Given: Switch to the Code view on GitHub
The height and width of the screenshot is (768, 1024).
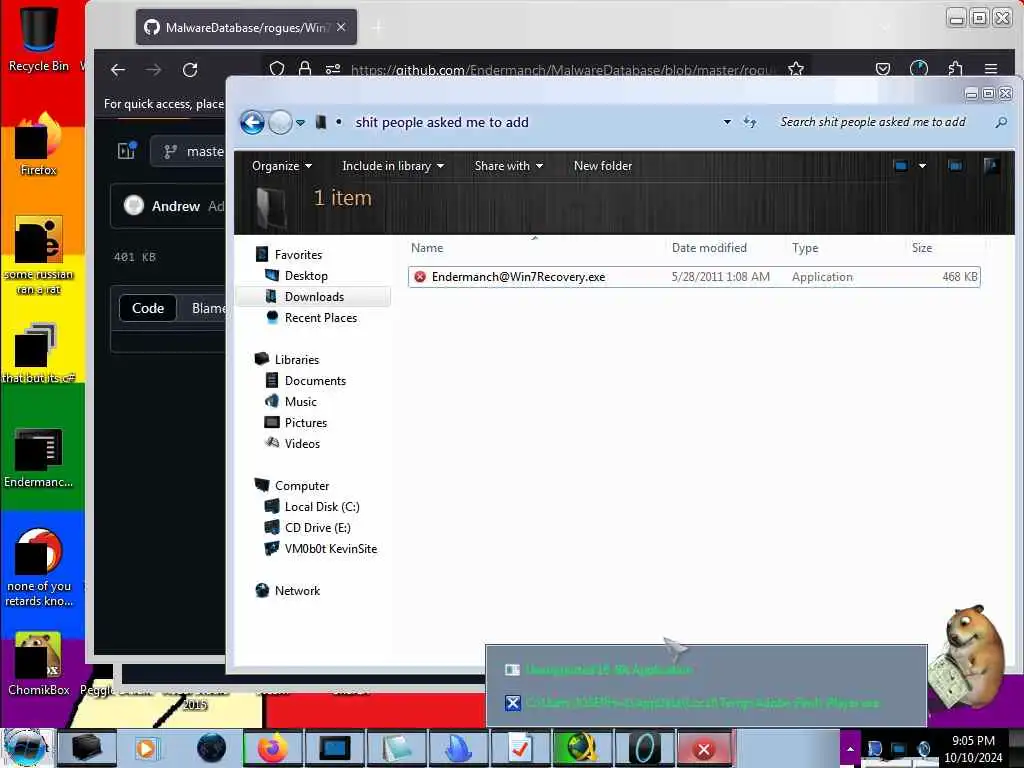Looking at the screenshot, I should click(148, 308).
